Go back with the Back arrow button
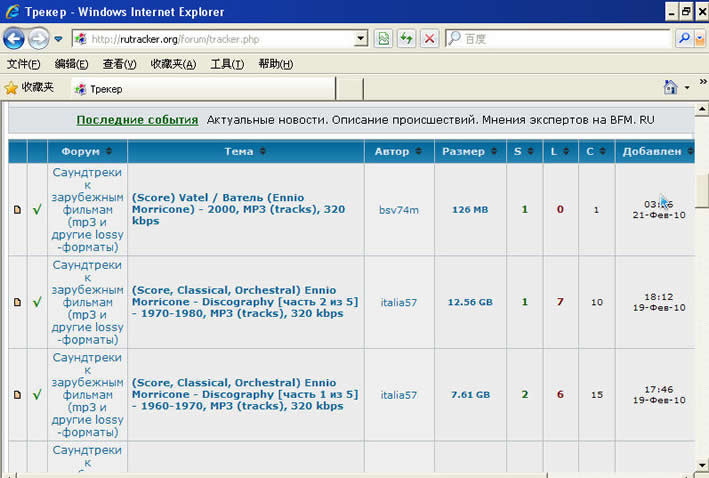Viewport: 709px width, 478px height. (x=14, y=39)
